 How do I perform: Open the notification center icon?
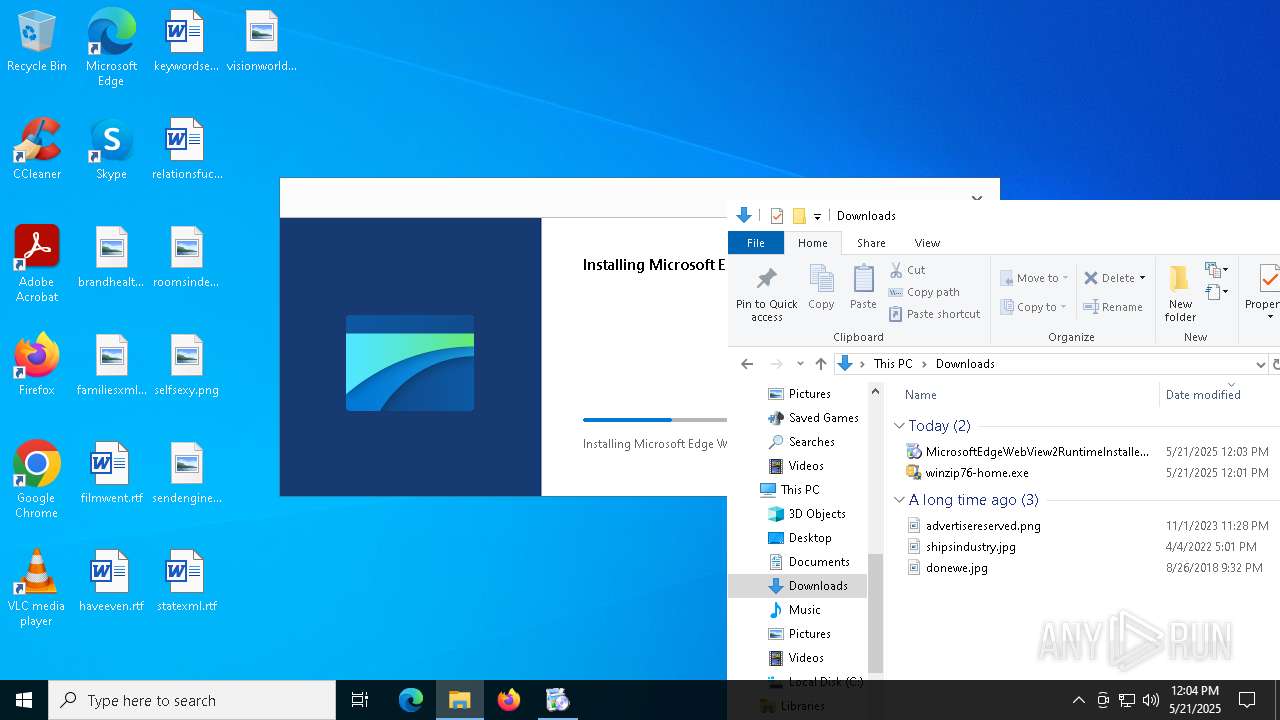click(x=1247, y=700)
